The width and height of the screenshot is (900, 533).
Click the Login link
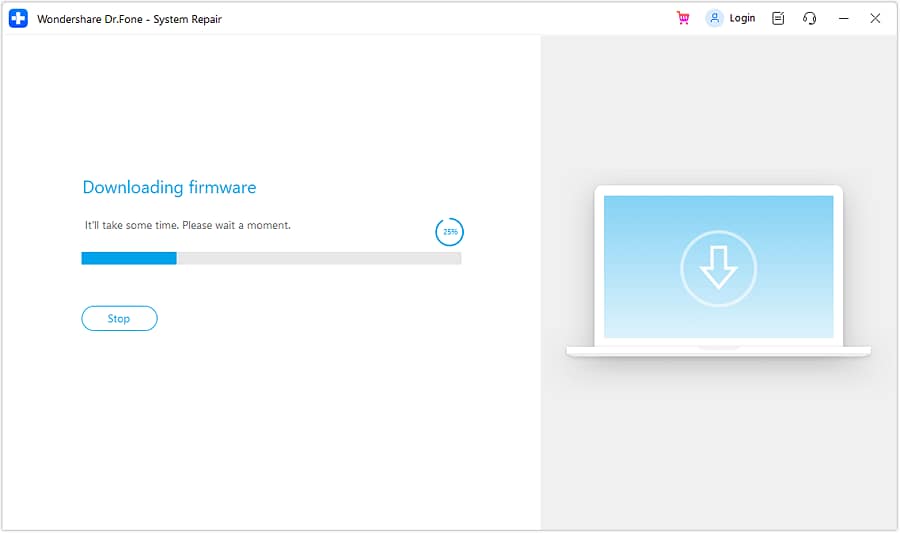tap(742, 18)
